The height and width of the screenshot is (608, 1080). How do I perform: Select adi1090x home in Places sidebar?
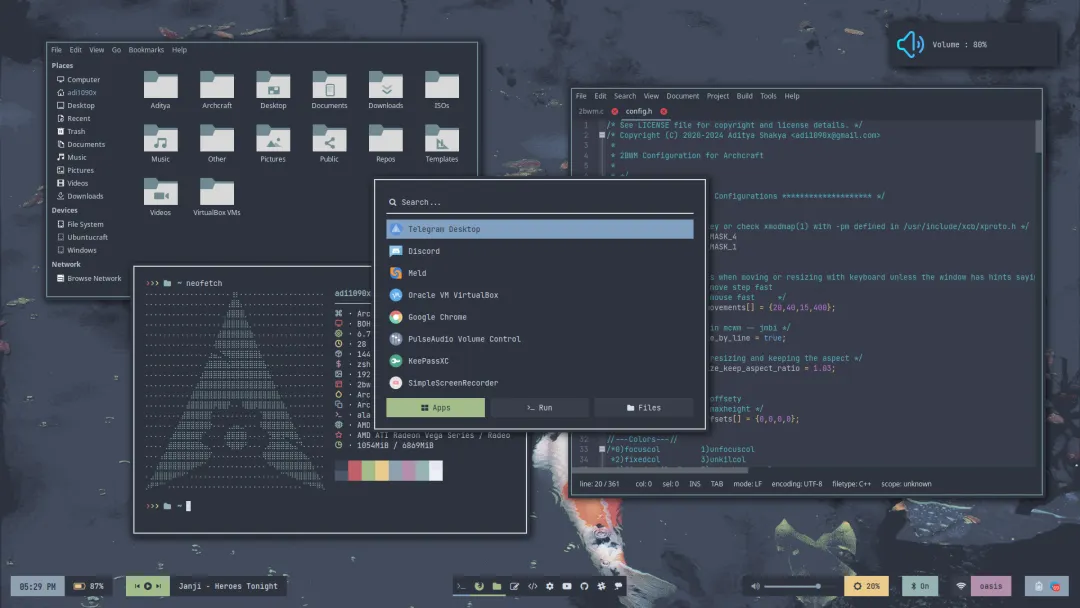click(x=76, y=92)
